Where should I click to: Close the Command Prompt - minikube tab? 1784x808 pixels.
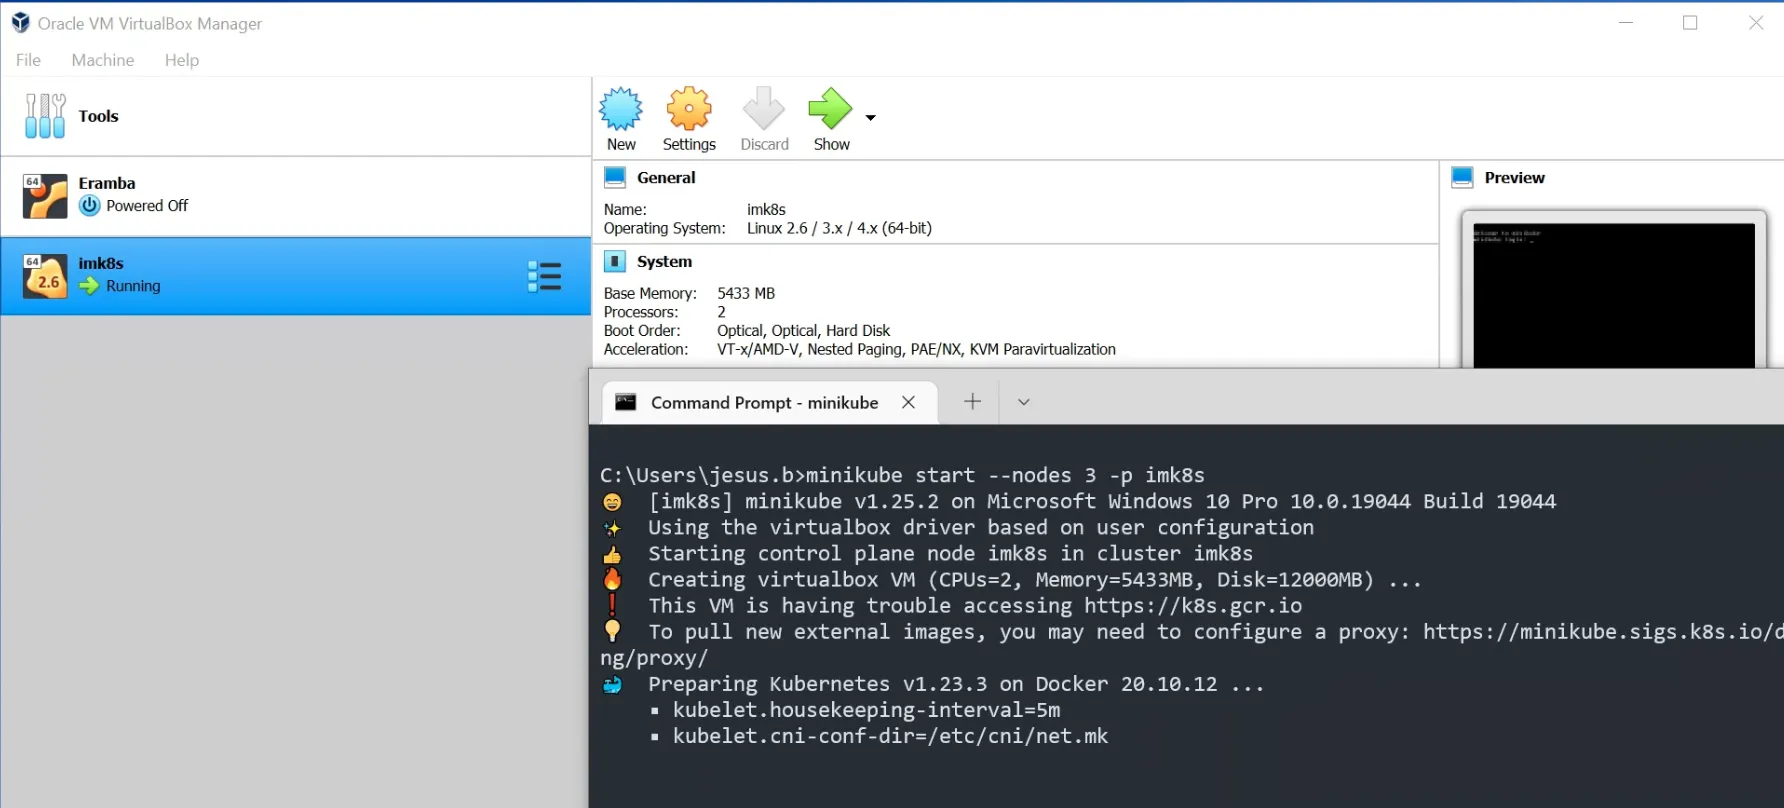coord(908,402)
